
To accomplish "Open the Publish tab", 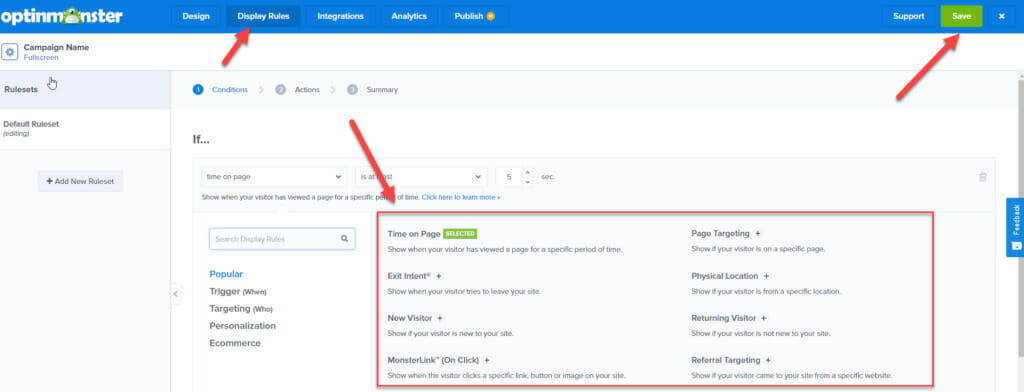I will point(475,16).
